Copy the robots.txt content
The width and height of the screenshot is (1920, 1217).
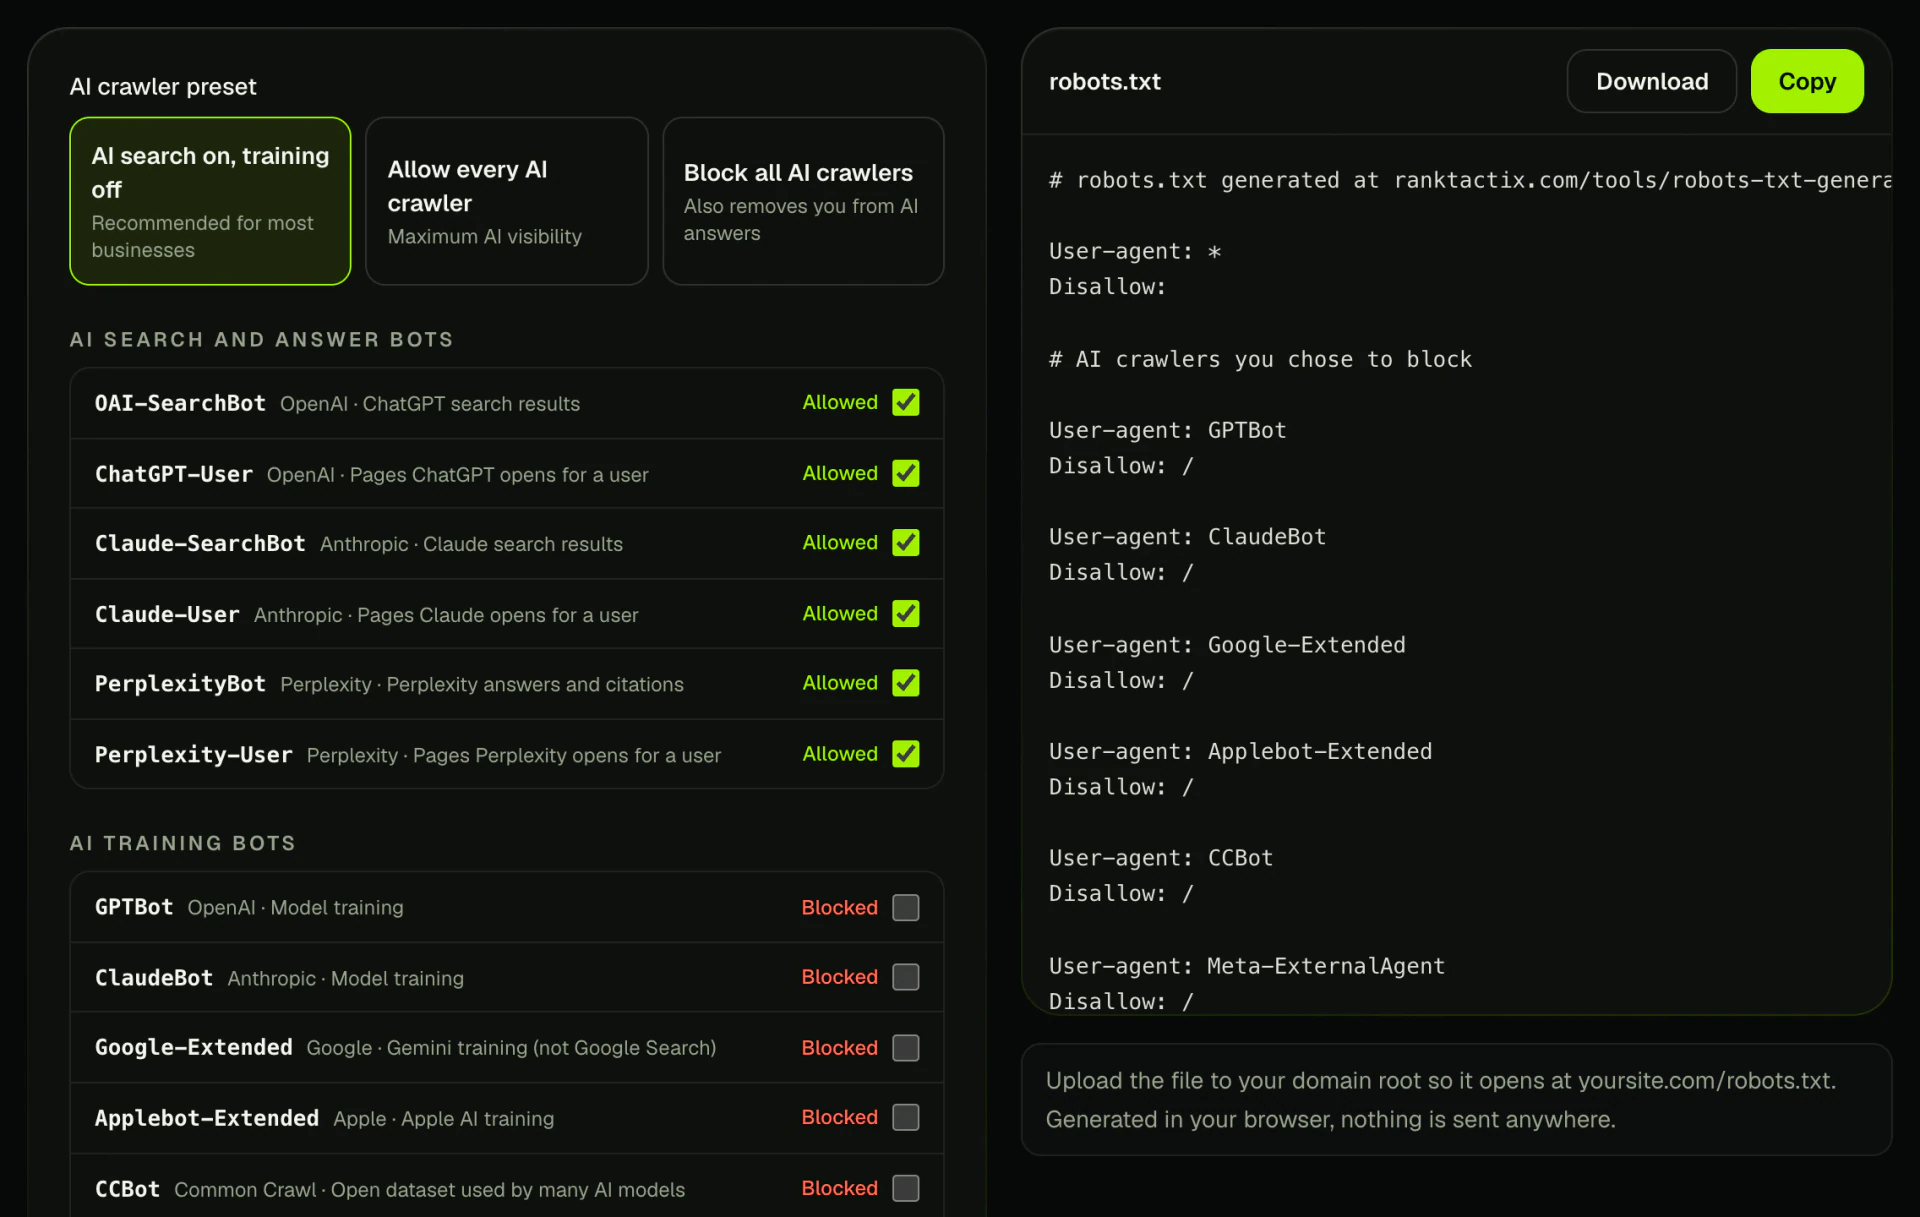click(x=1807, y=81)
